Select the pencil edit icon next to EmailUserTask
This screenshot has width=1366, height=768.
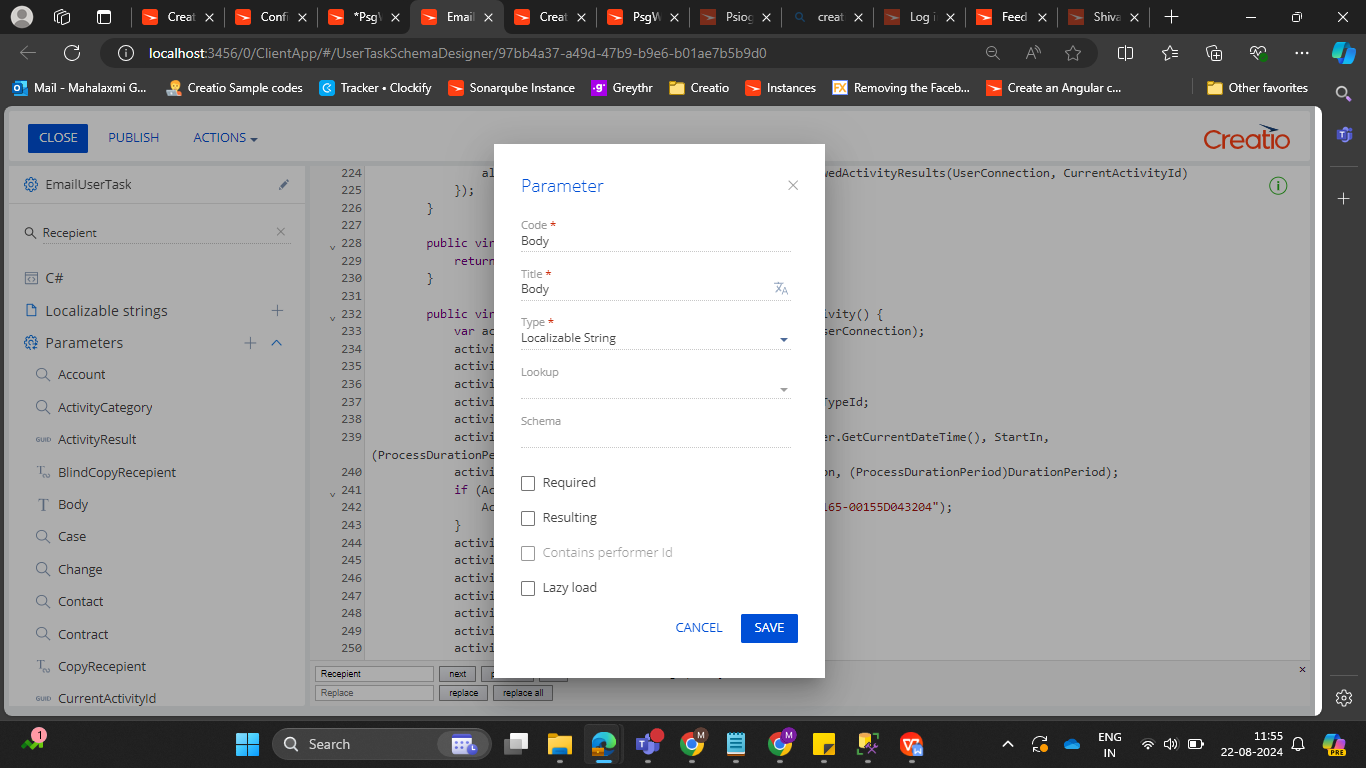284,184
